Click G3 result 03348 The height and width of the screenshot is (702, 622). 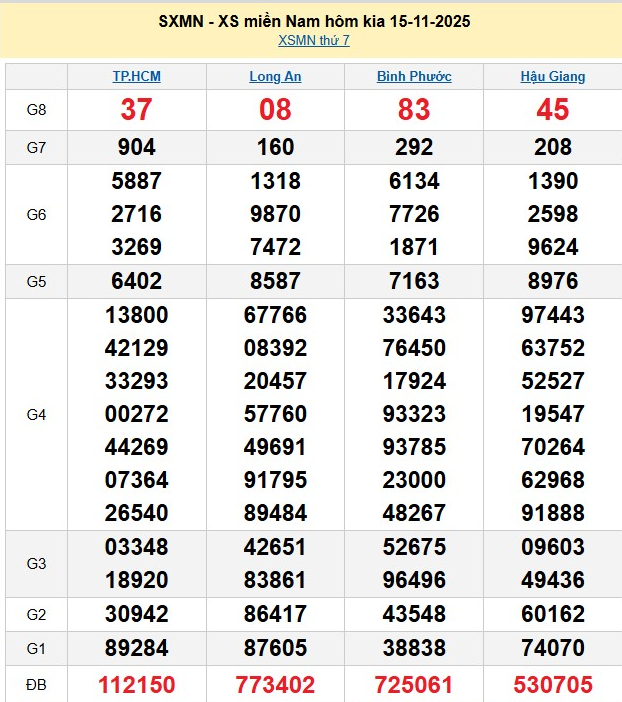coord(136,547)
